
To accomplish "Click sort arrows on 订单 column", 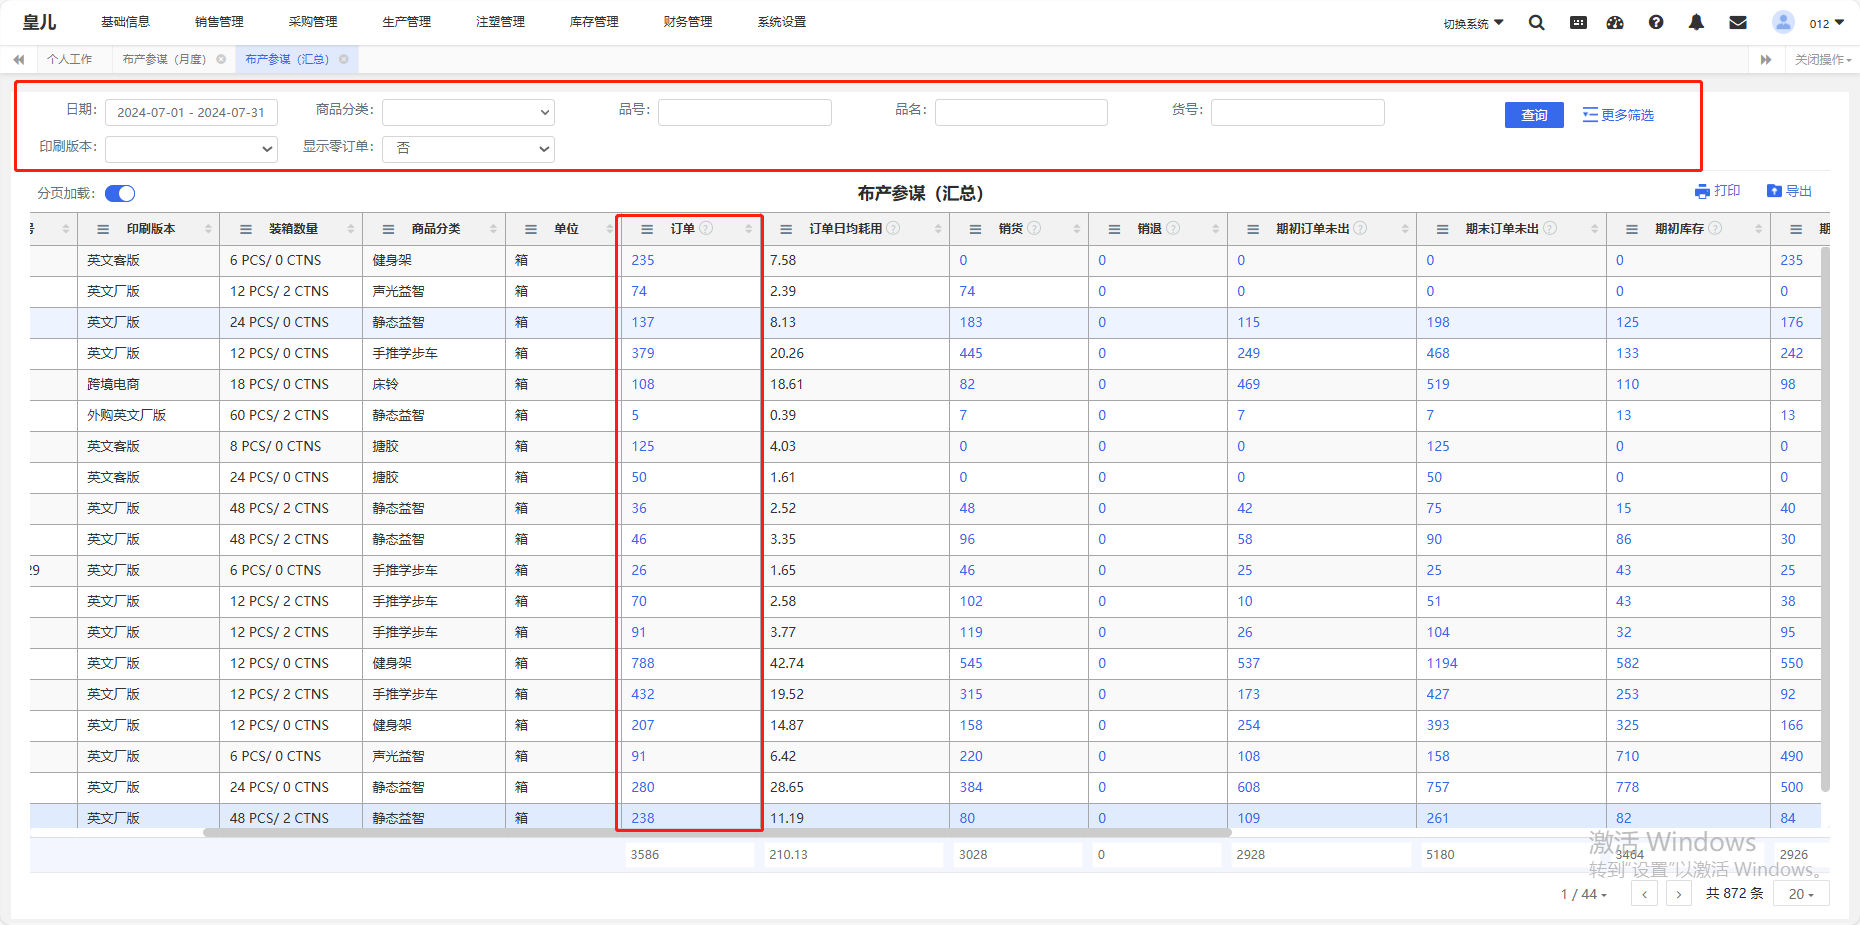I will [748, 229].
